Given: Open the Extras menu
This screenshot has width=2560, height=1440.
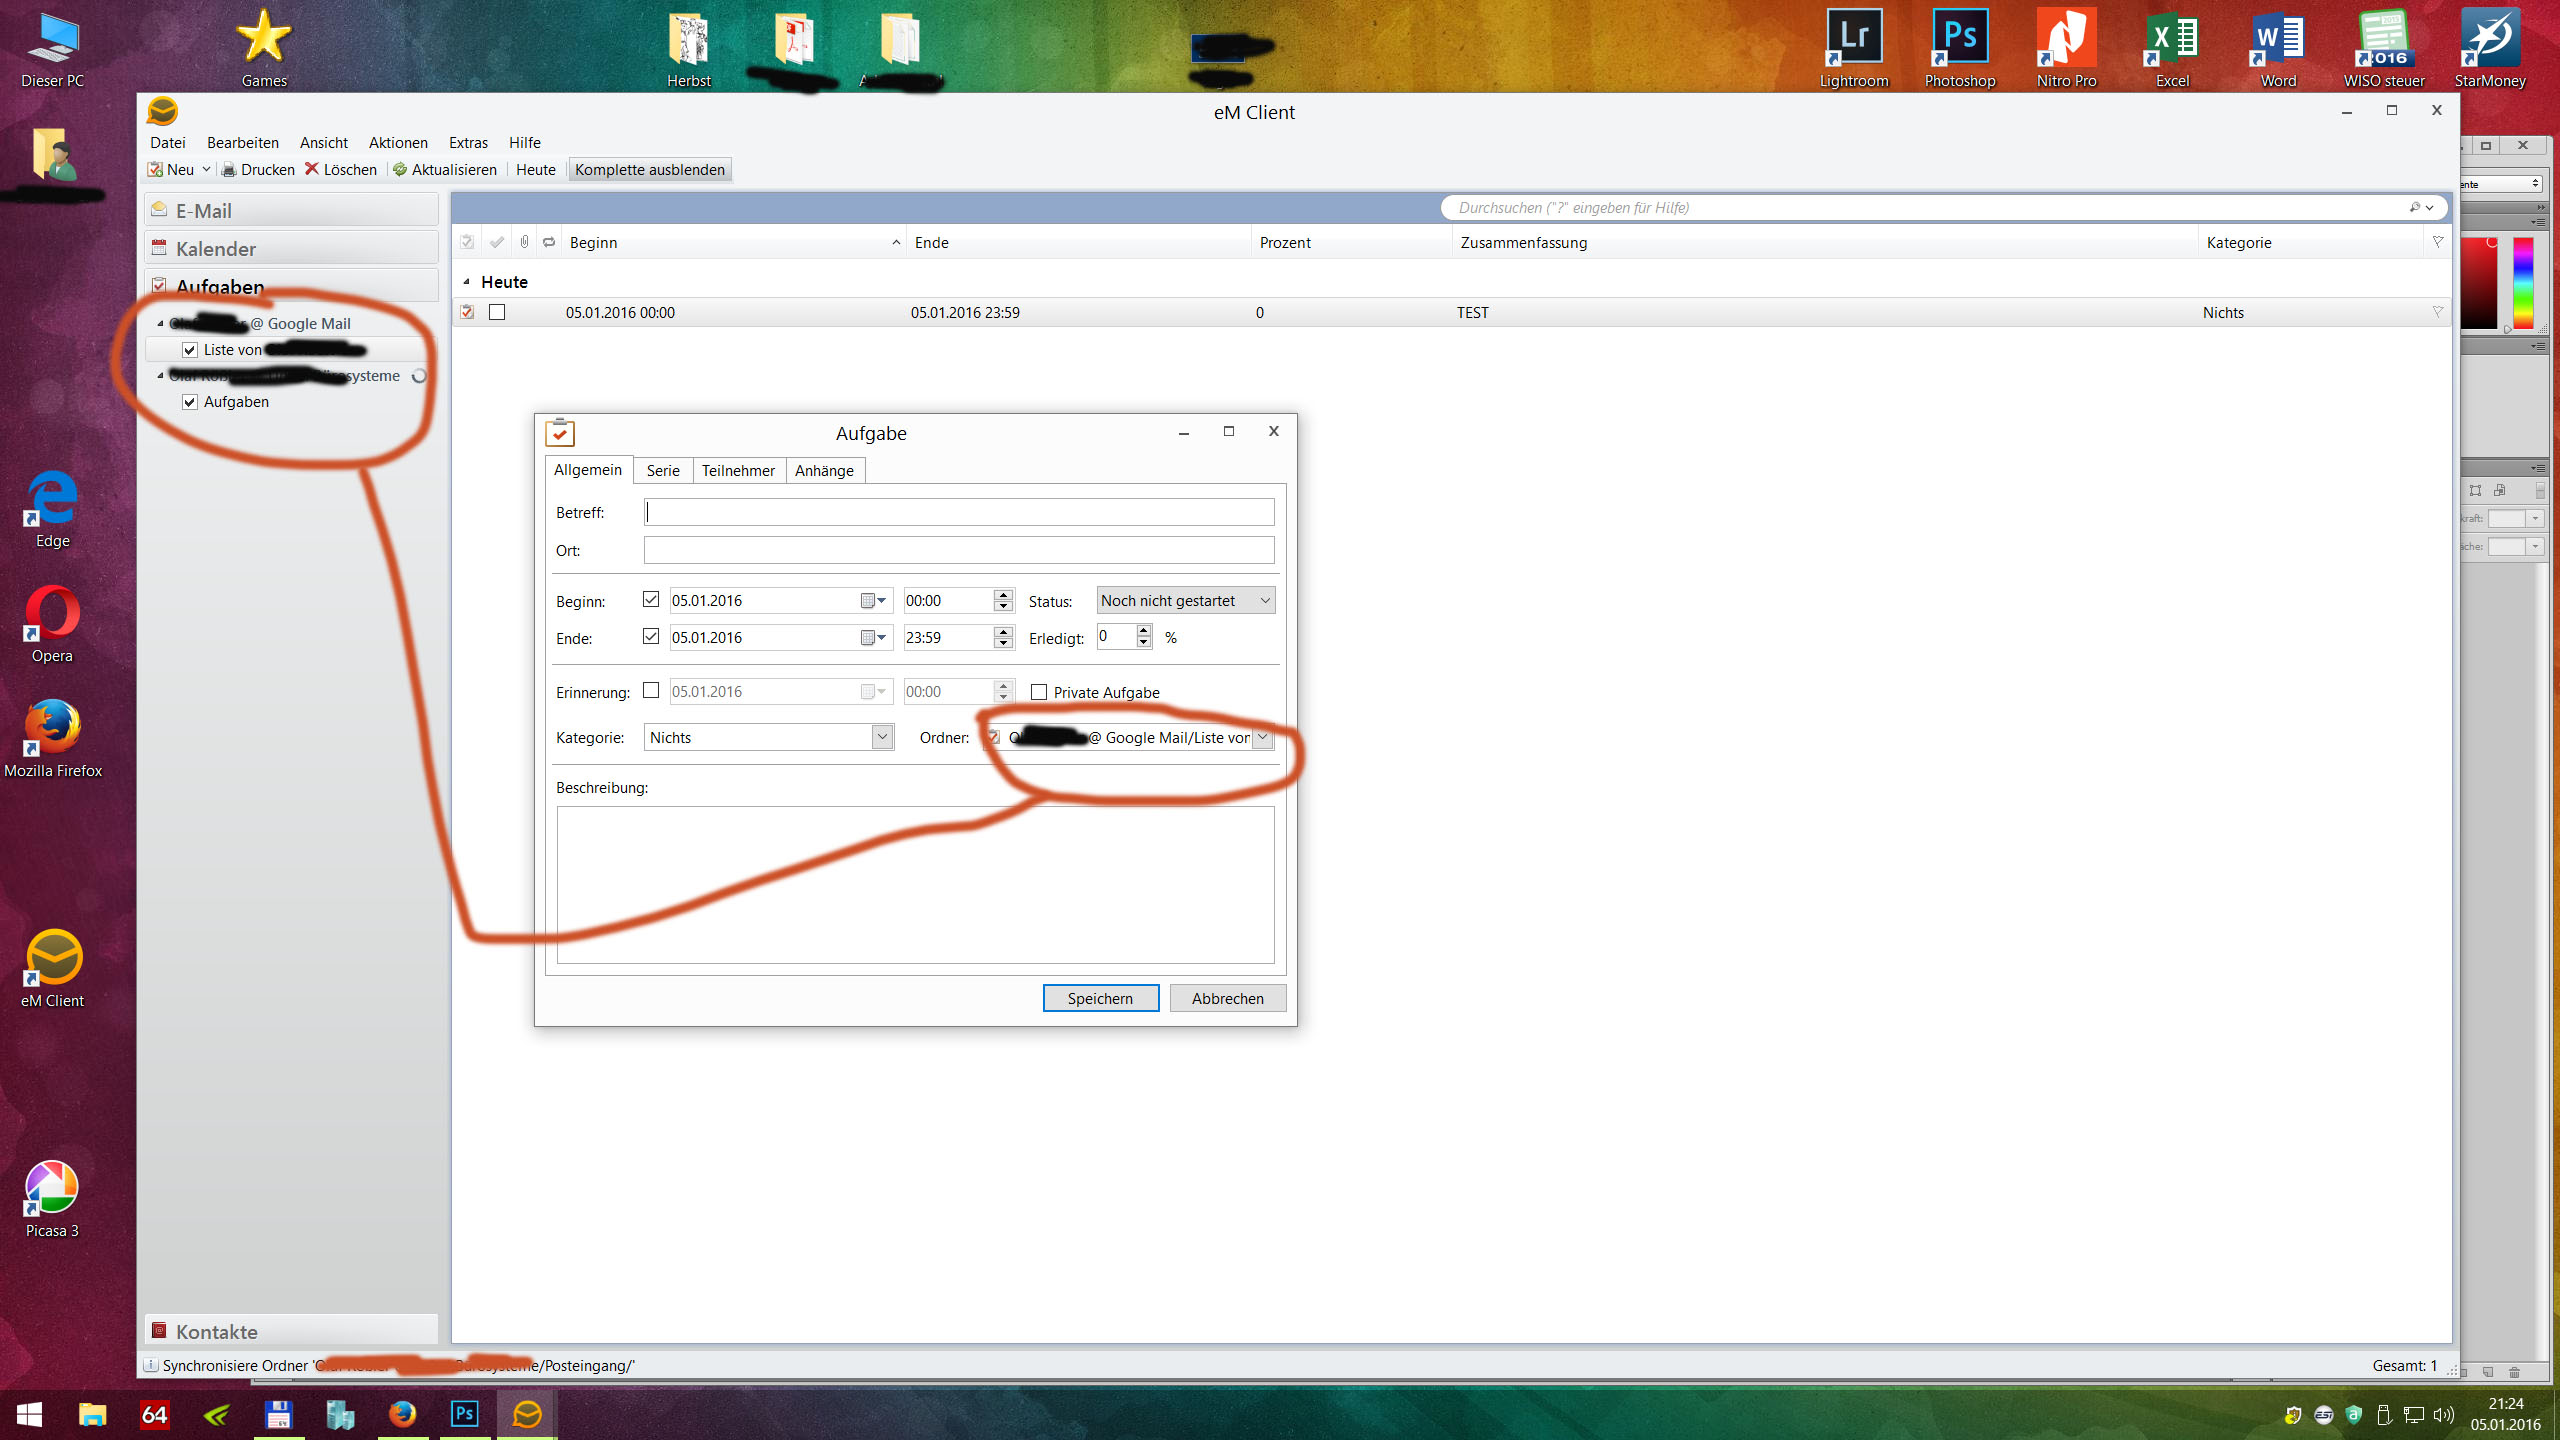Looking at the screenshot, I should pyautogui.click(x=468, y=143).
